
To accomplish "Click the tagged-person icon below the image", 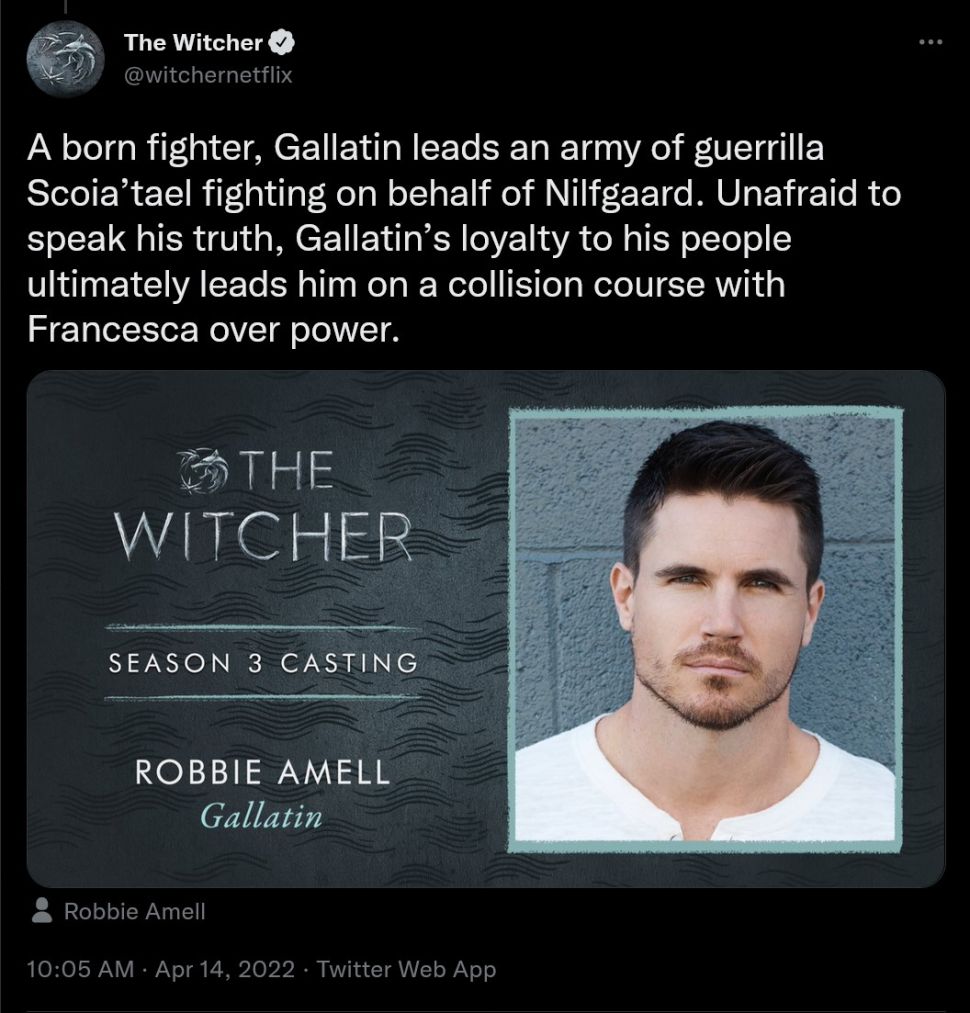I will [43, 911].
